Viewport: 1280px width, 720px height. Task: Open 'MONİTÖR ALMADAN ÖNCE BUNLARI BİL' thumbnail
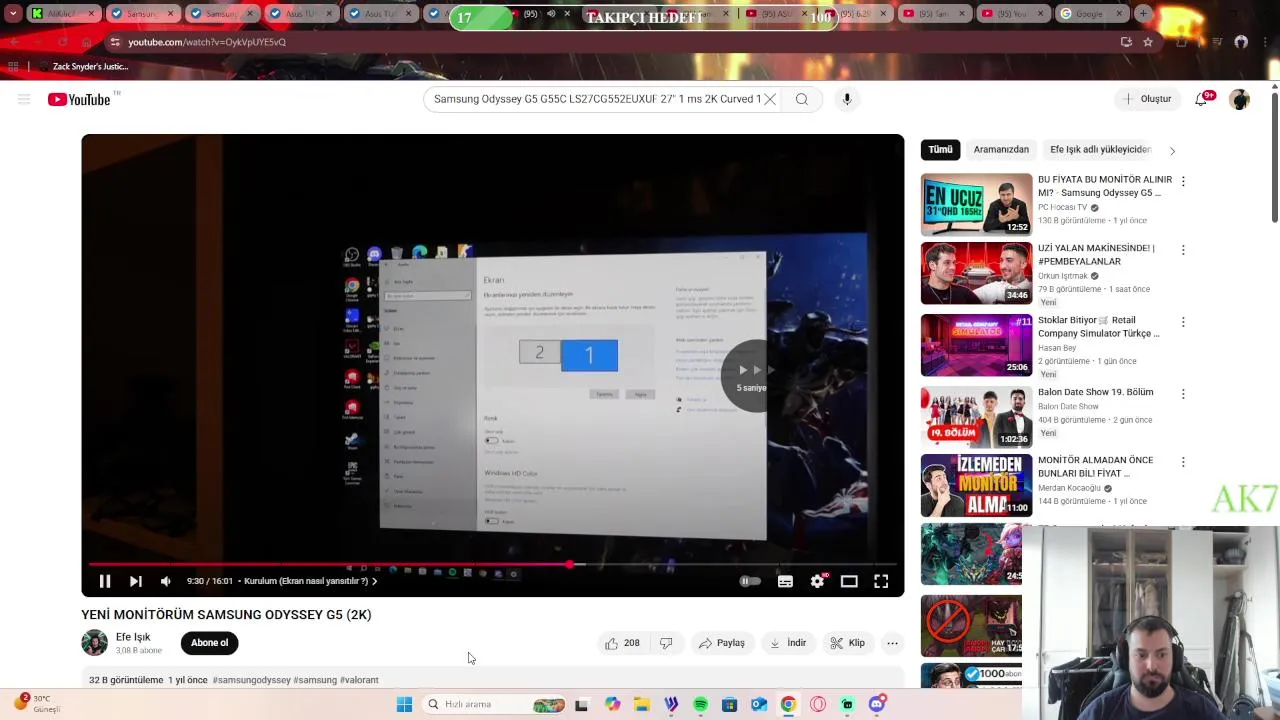pyautogui.click(x=976, y=485)
